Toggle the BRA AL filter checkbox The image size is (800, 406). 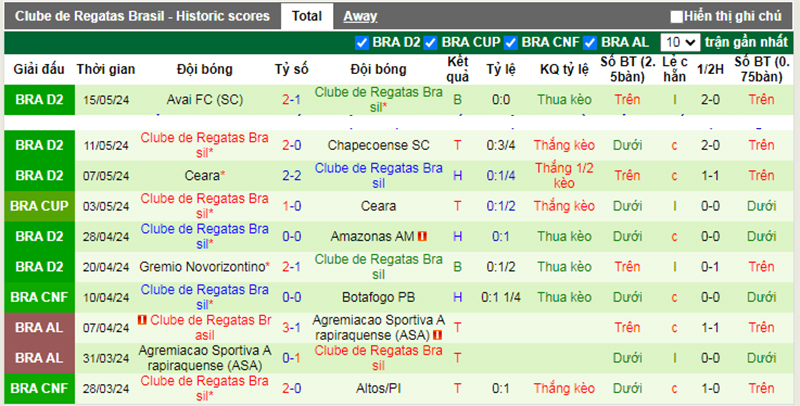pyautogui.click(x=590, y=43)
